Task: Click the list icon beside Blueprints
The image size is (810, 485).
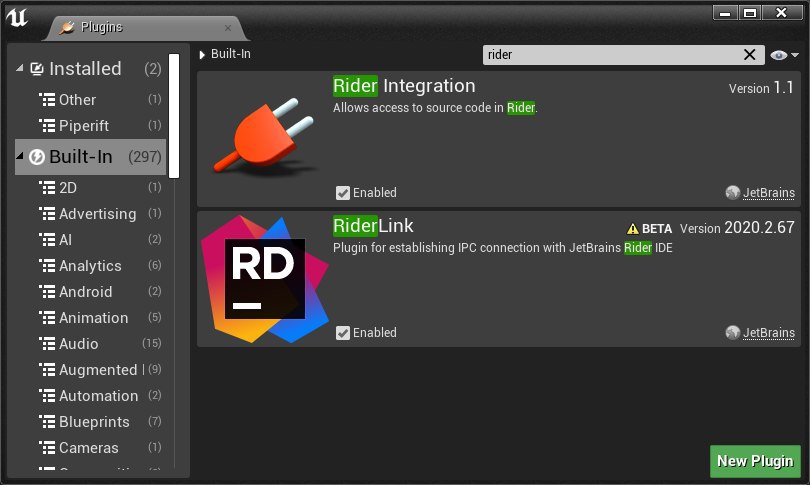Action: 47,421
